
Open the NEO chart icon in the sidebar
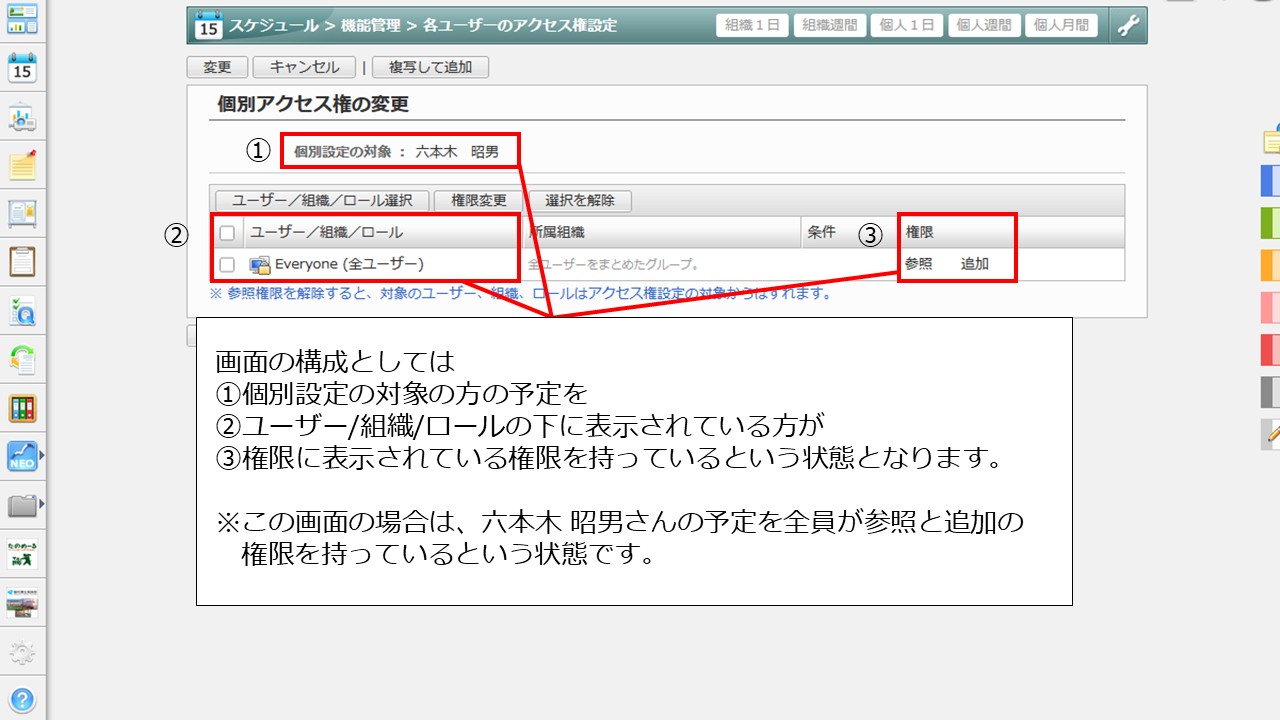(x=21, y=457)
